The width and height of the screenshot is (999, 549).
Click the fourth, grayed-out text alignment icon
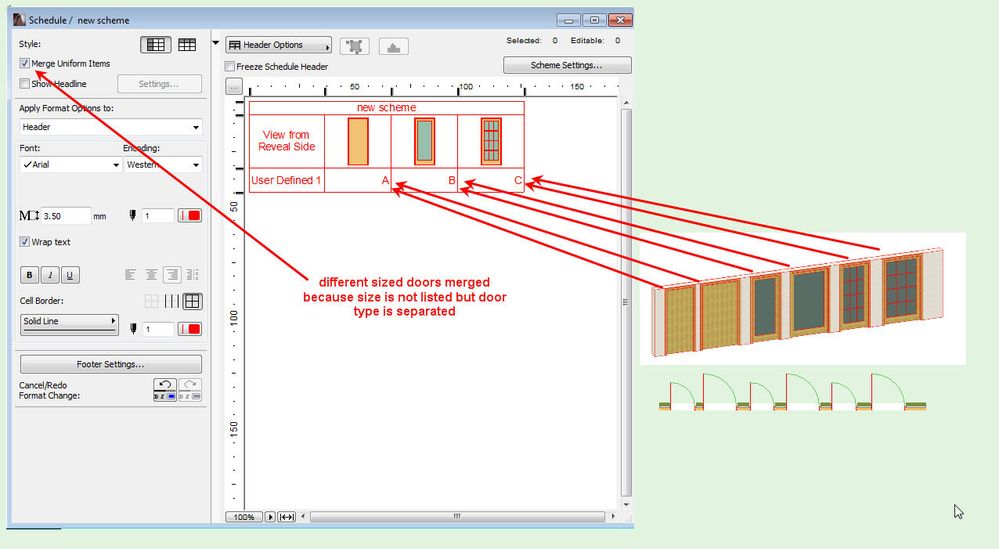click(192, 275)
